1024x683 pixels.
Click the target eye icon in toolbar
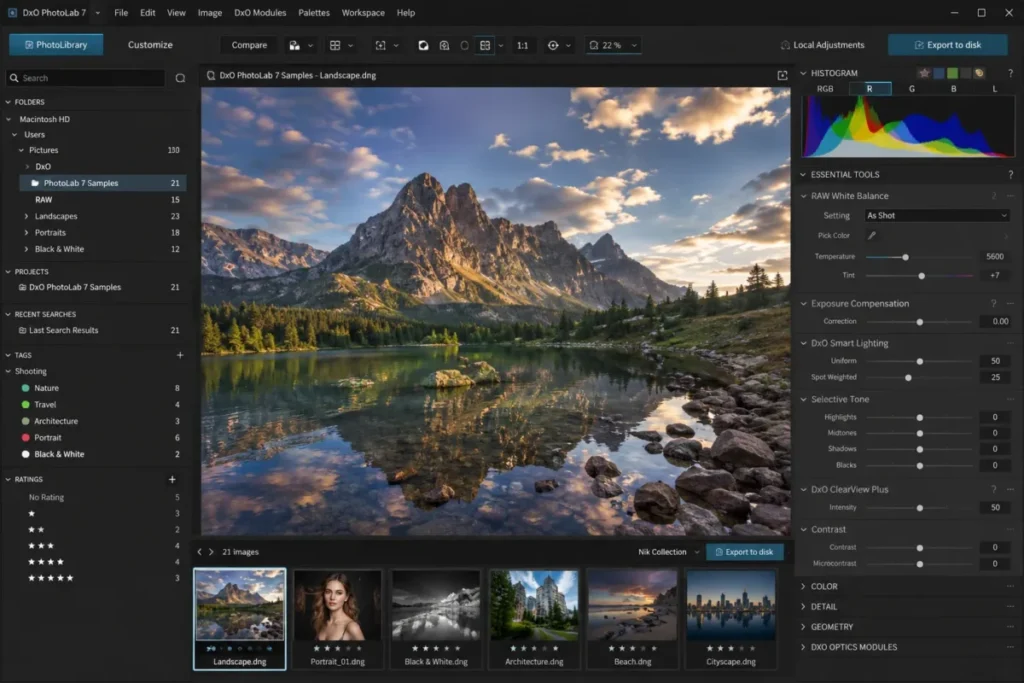(553, 45)
